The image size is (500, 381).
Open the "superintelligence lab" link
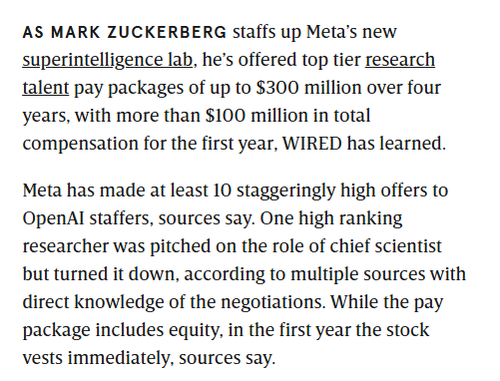click(x=108, y=61)
